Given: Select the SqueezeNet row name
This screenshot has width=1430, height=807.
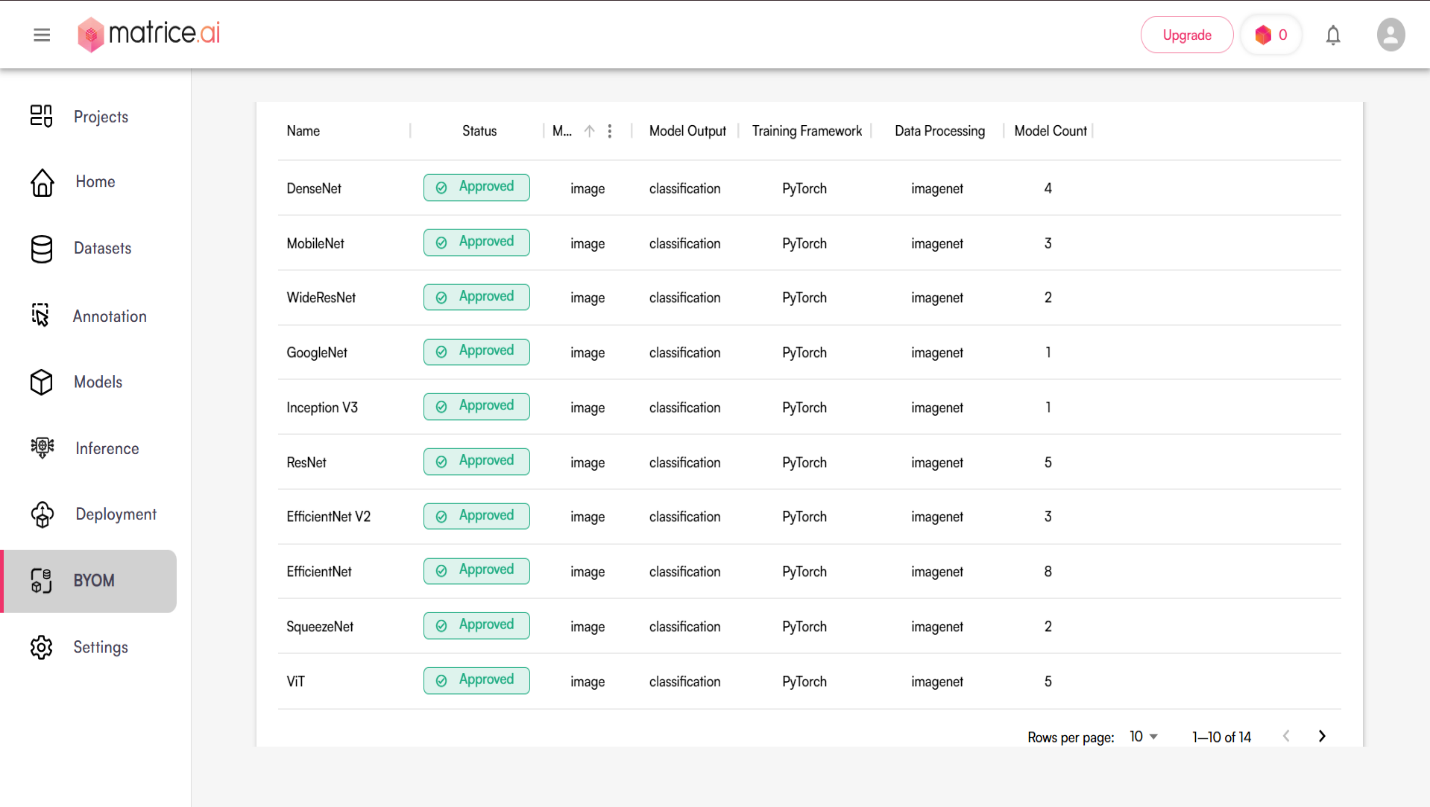Looking at the screenshot, I should click(320, 626).
